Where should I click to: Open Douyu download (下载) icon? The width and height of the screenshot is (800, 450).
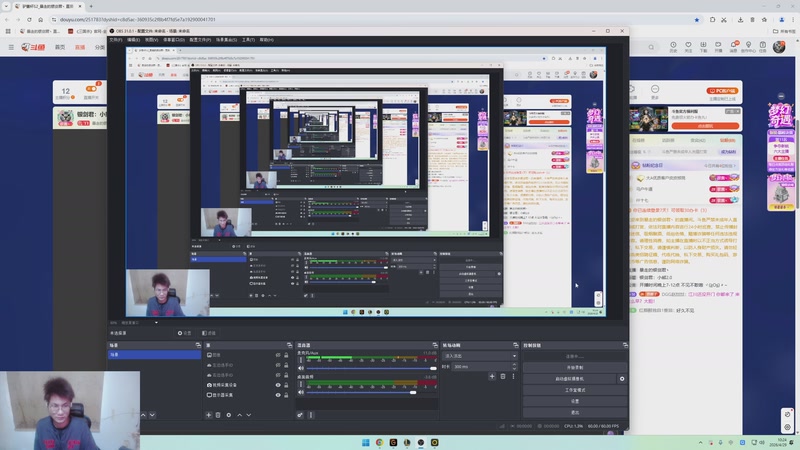[703, 46]
